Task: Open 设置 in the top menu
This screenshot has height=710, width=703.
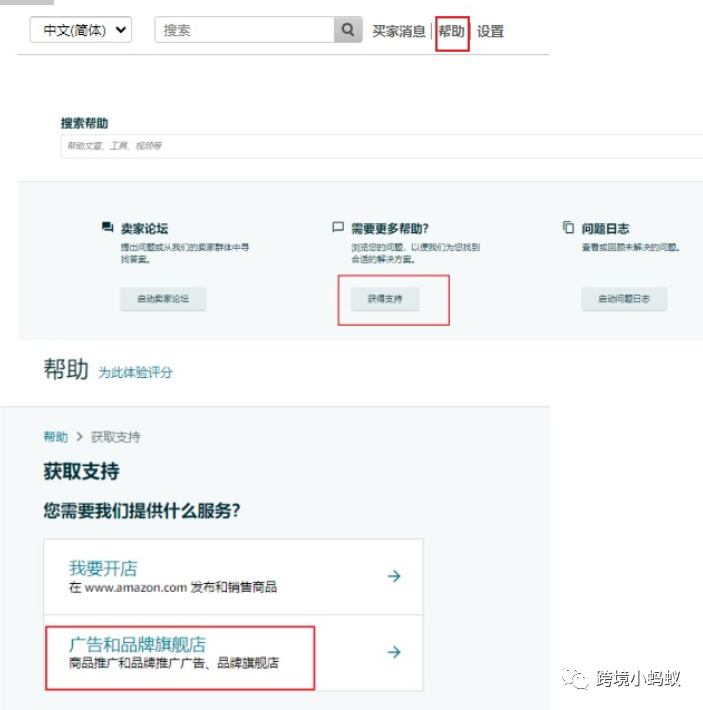Action: pos(490,31)
